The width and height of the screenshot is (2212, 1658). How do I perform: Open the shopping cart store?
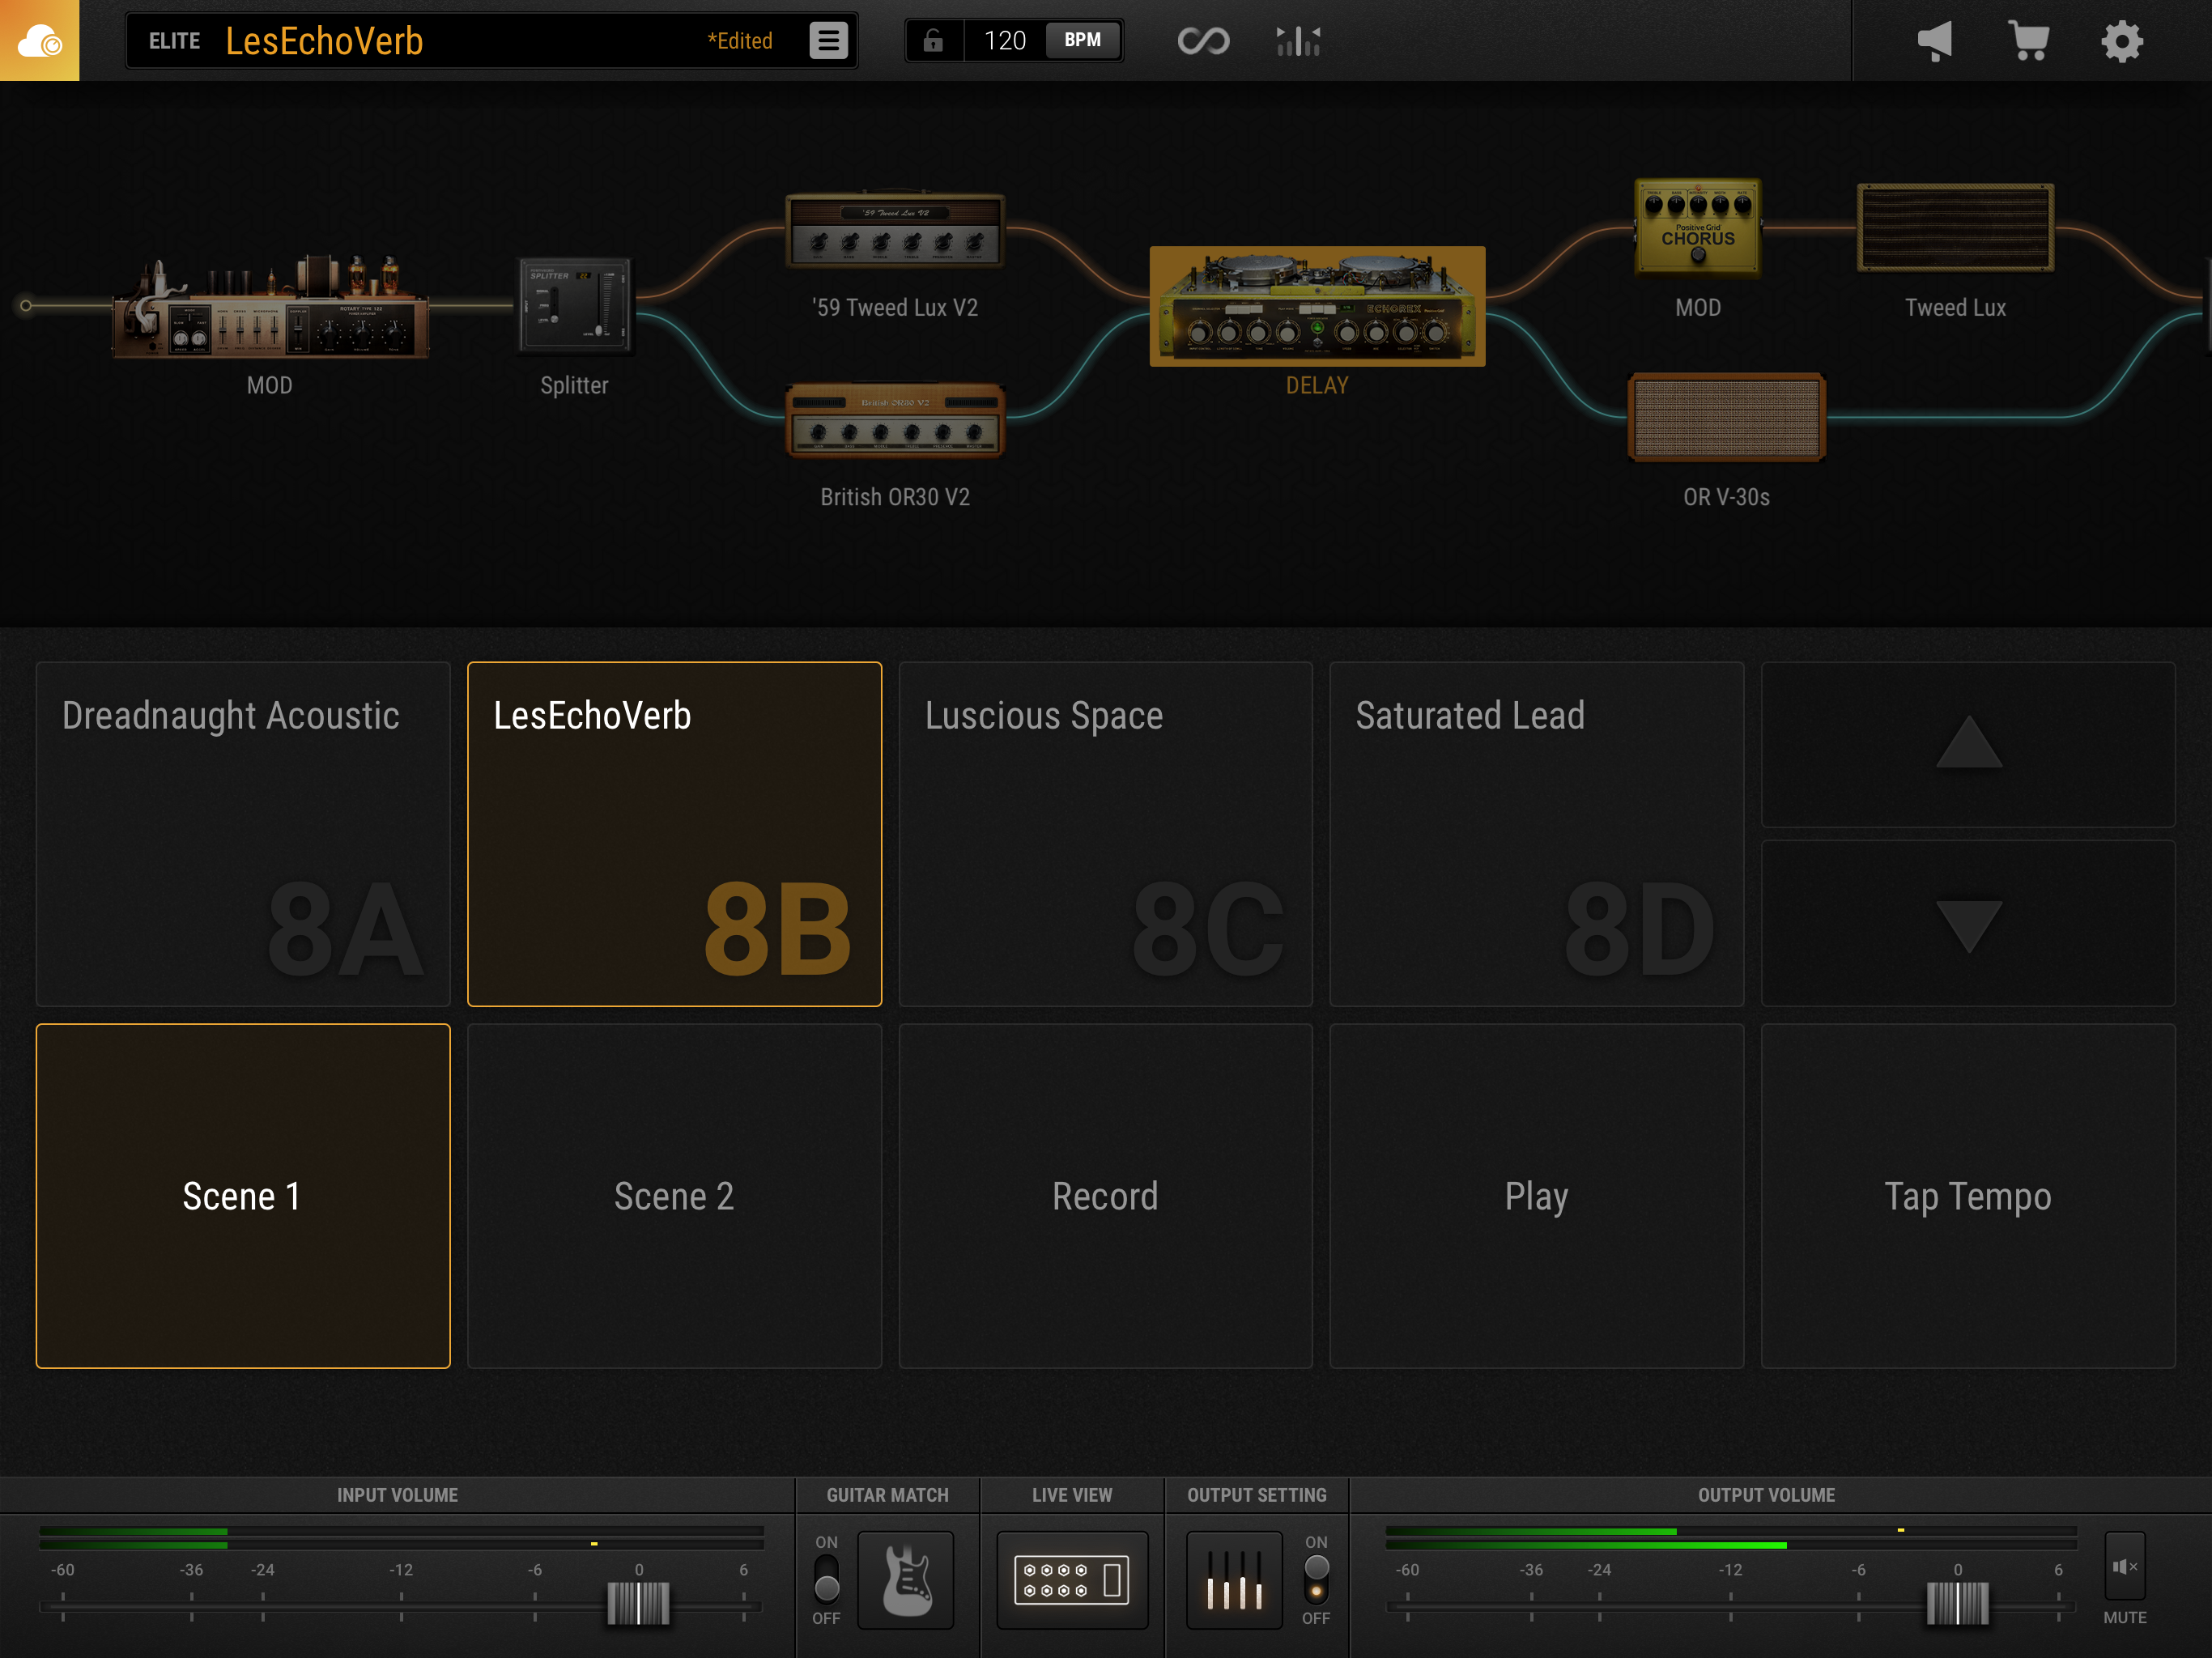[2028, 41]
